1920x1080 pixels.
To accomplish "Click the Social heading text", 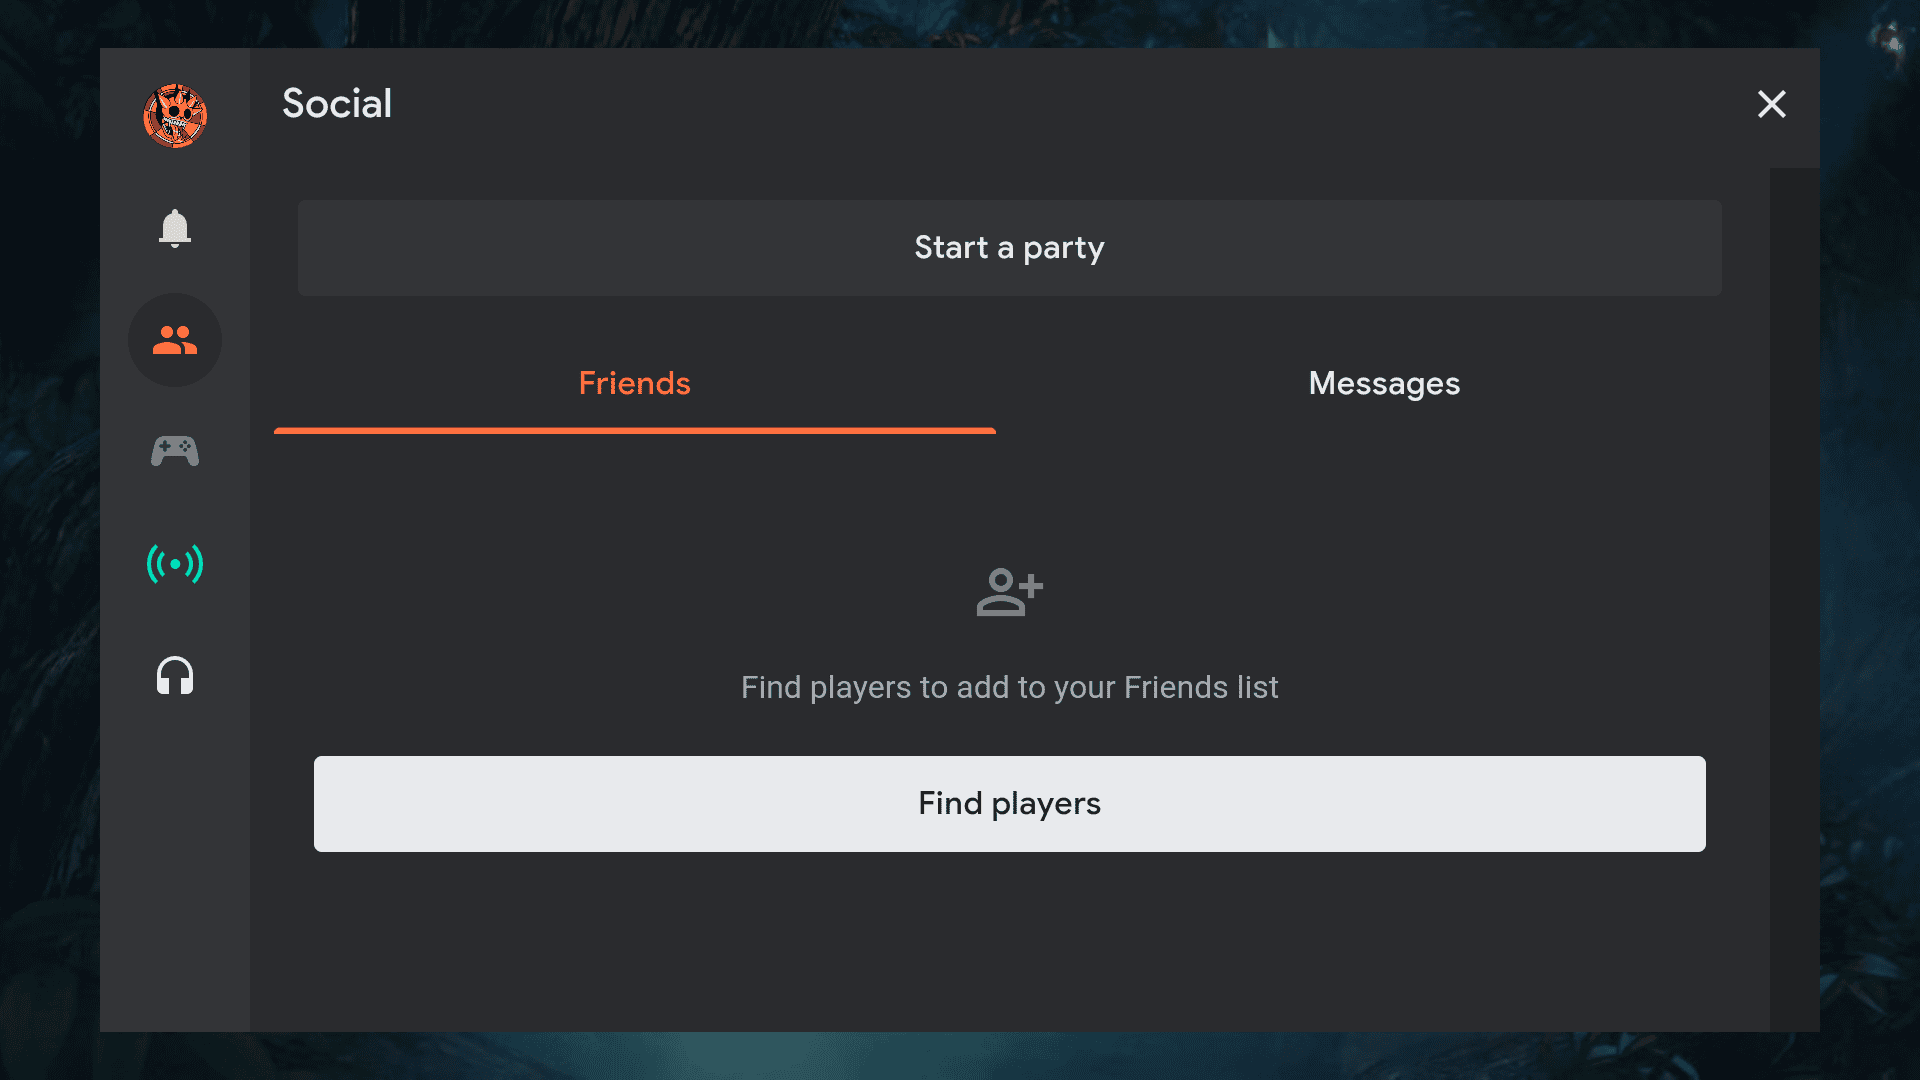I will point(337,104).
